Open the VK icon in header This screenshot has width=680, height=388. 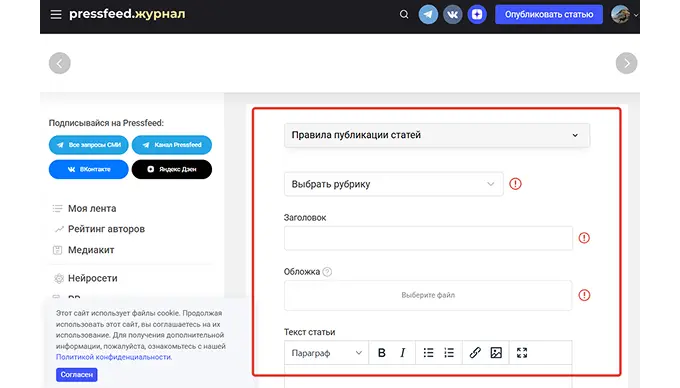click(452, 14)
